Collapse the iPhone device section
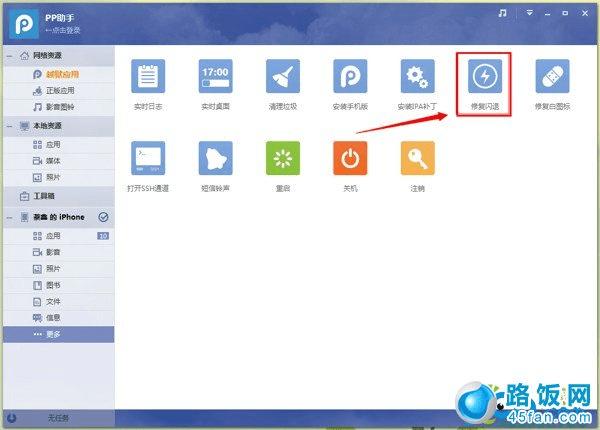Viewport: 600px width, 430px height. 10,217
